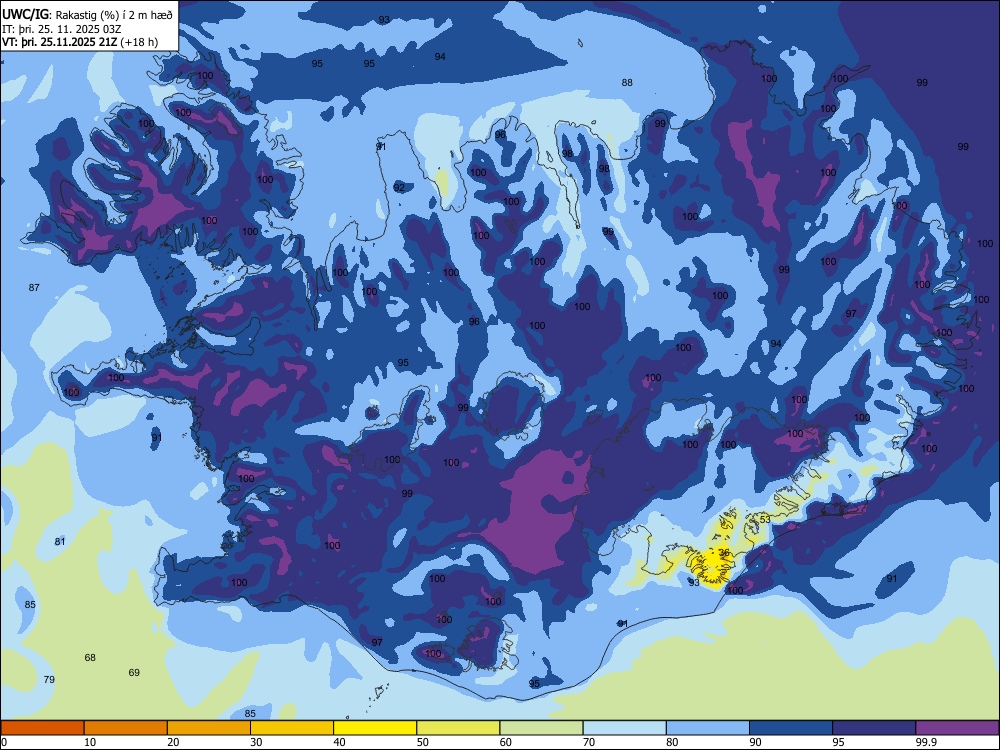Click the legend tick label '40'
This screenshot has height=750, width=1000.
(x=339, y=742)
